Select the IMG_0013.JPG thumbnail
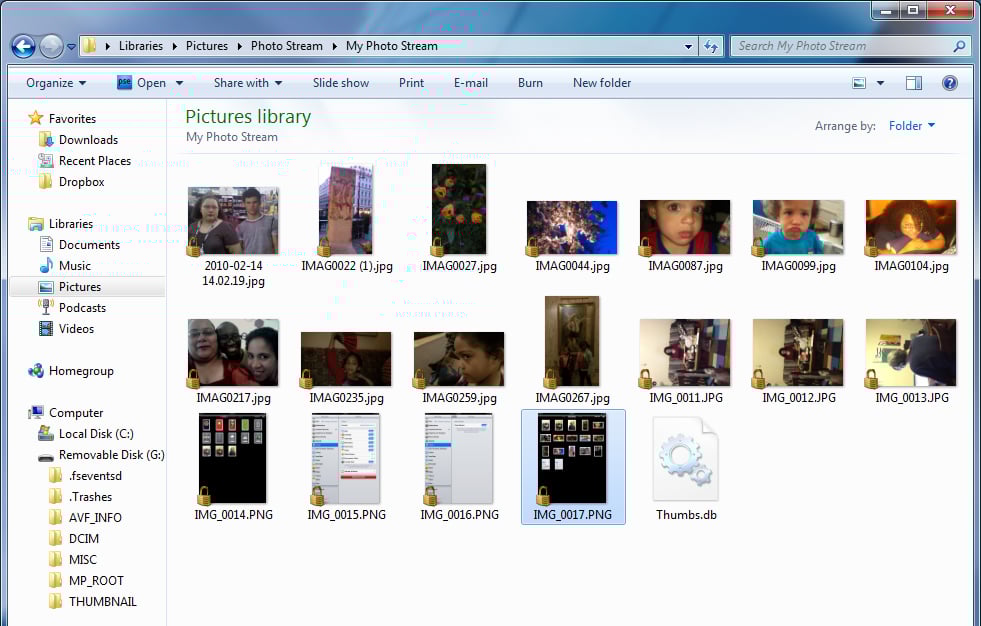Image resolution: width=981 pixels, height=626 pixels. coord(911,353)
